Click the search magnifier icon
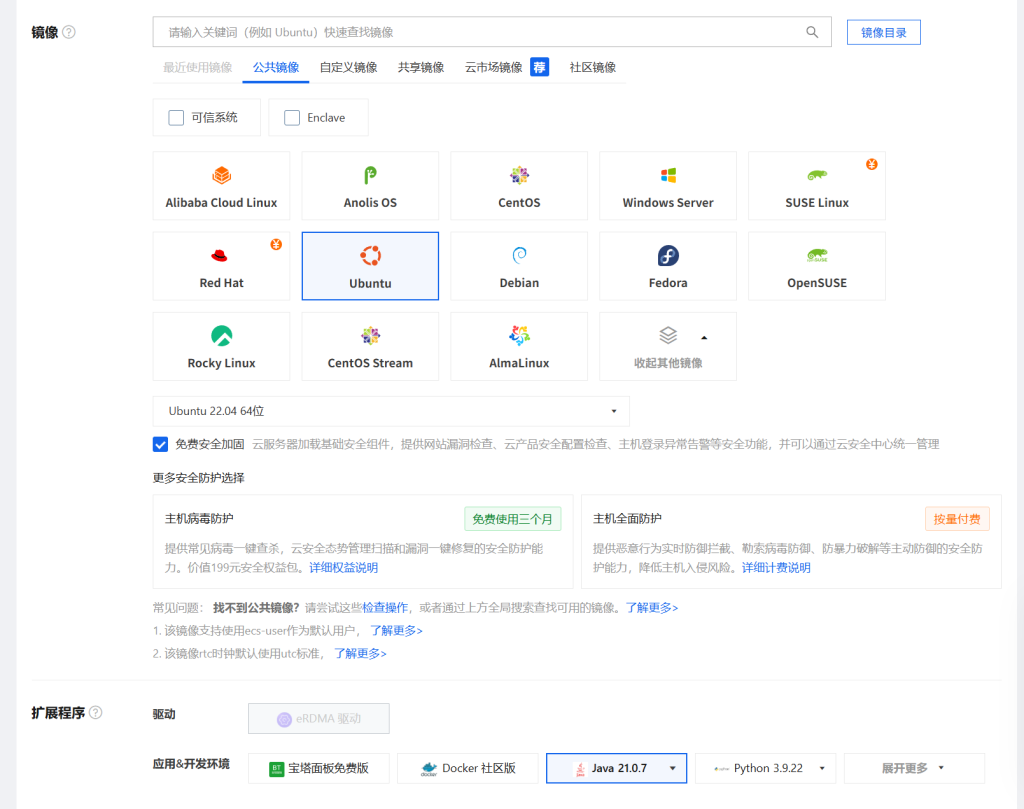This screenshot has width=1024, height=809. (812, 32)
